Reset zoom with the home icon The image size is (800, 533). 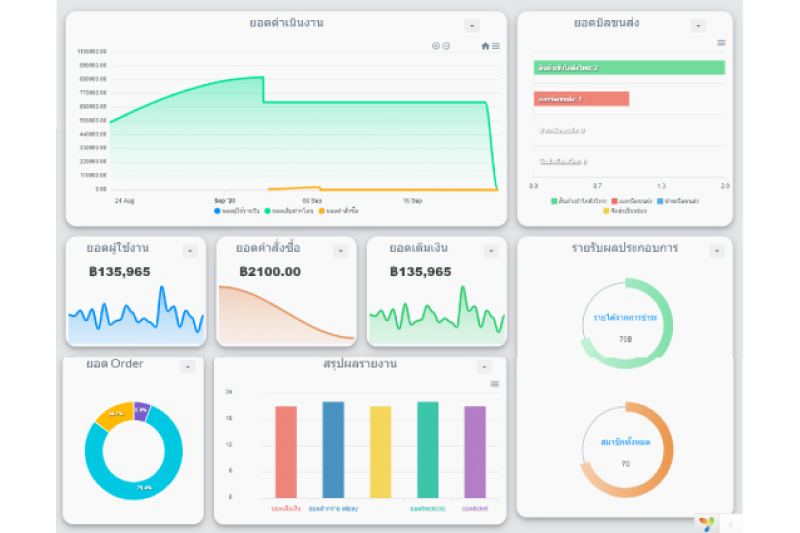[485, 46]
